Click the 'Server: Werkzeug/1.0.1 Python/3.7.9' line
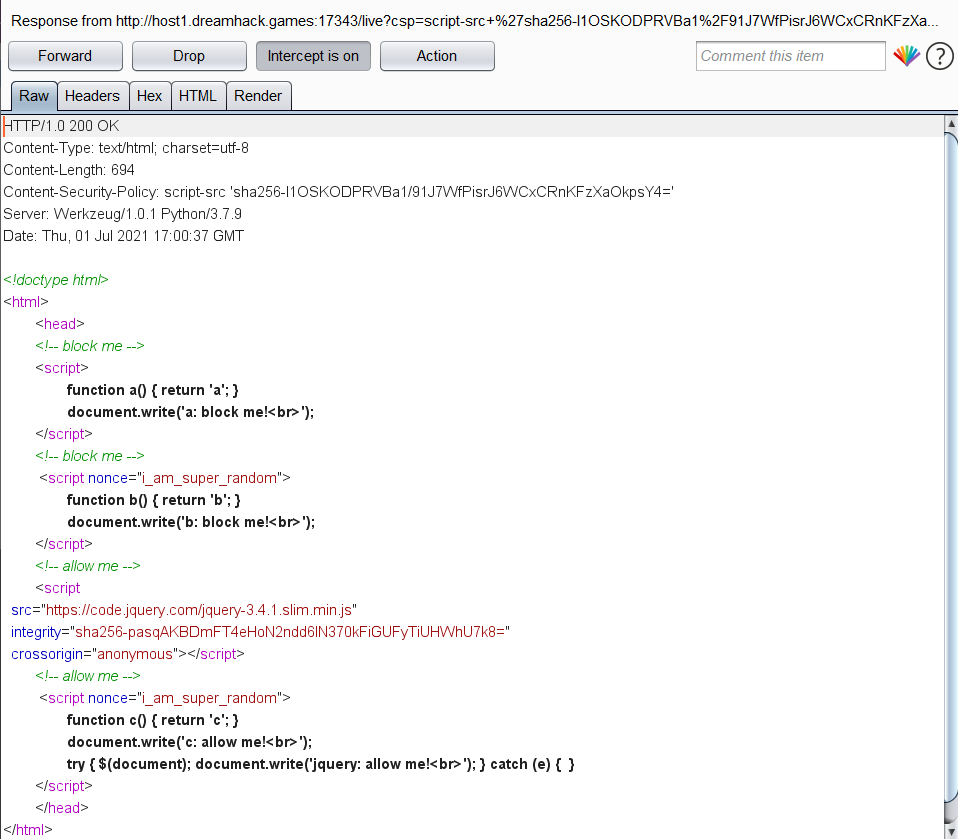The height and width of the screenshot is (839, 958). 122,214
